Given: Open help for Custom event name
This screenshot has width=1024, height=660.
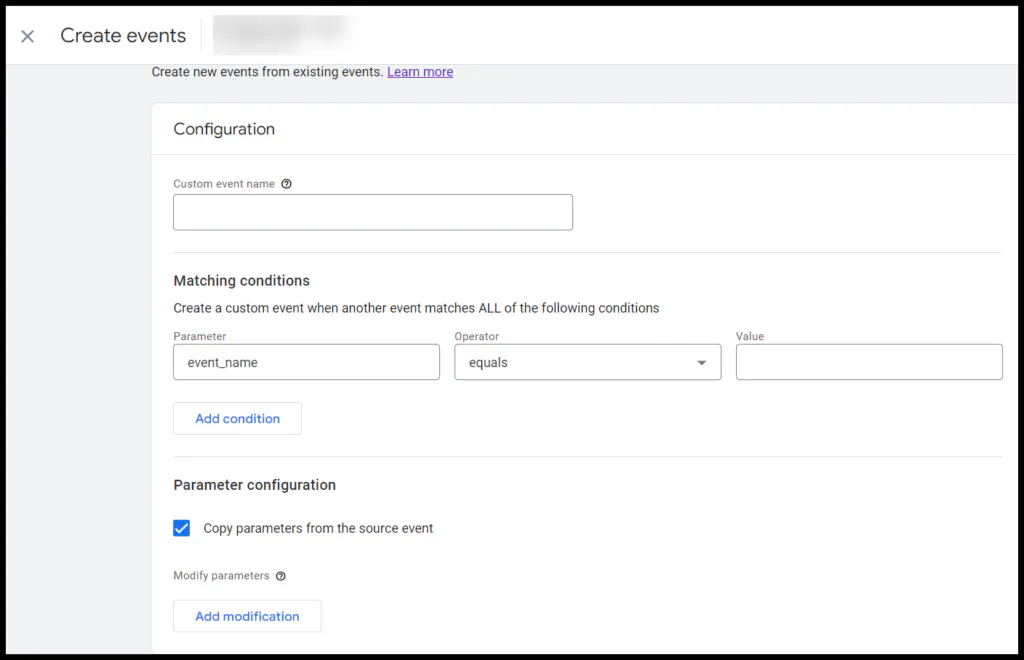Looking at the screenshot, I should point(286,184).
